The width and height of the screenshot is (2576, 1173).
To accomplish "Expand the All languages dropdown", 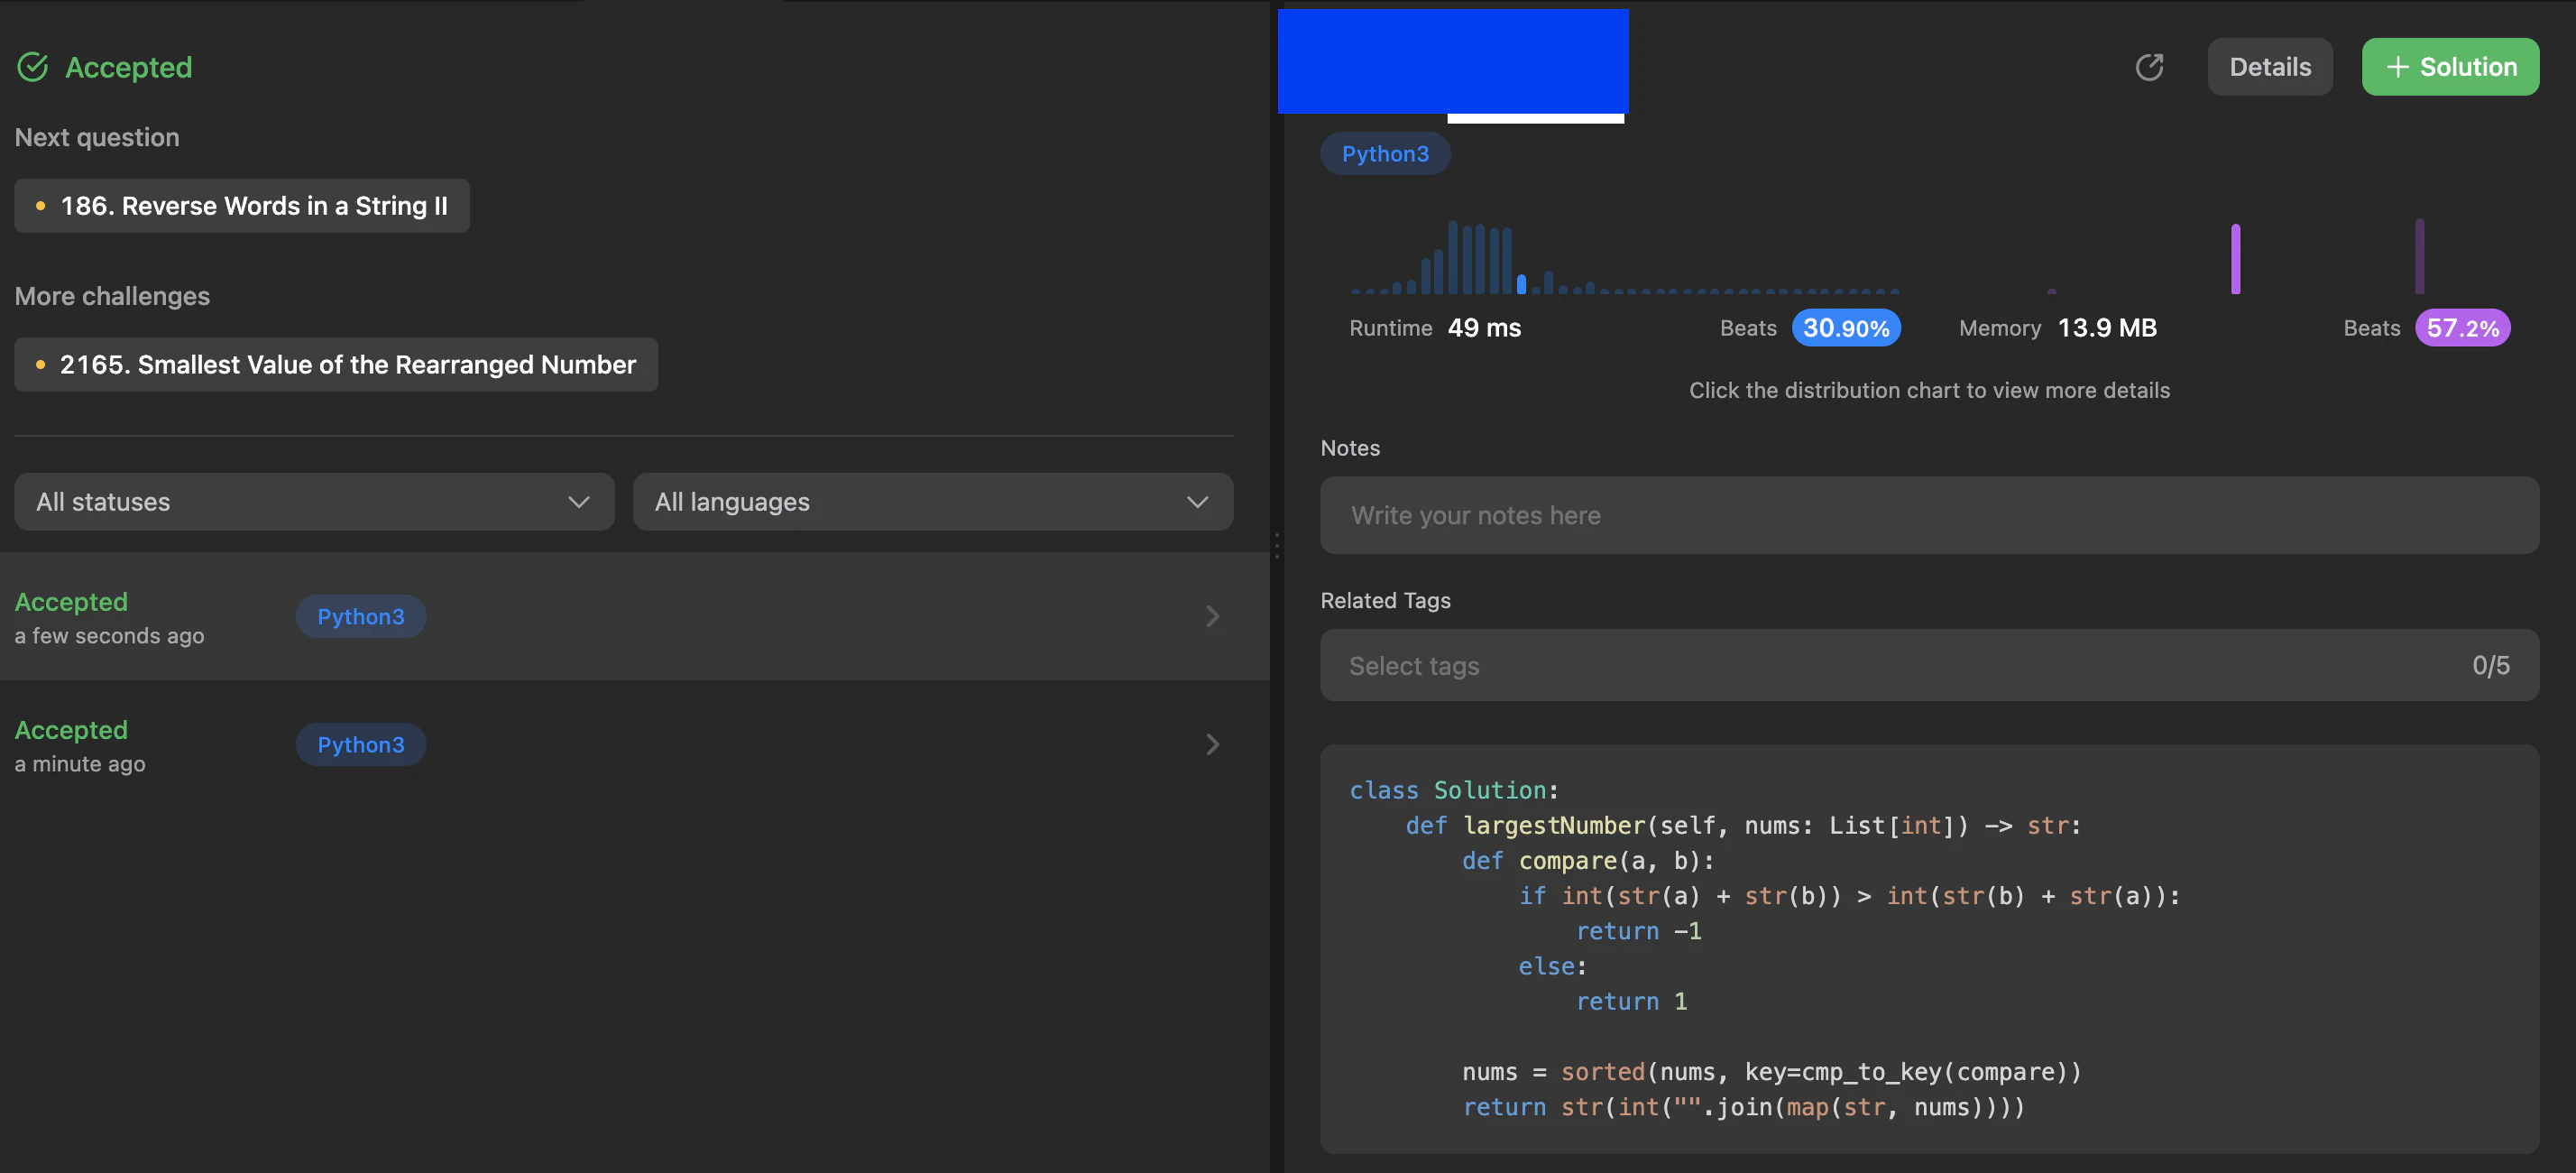I will point(933,502).
